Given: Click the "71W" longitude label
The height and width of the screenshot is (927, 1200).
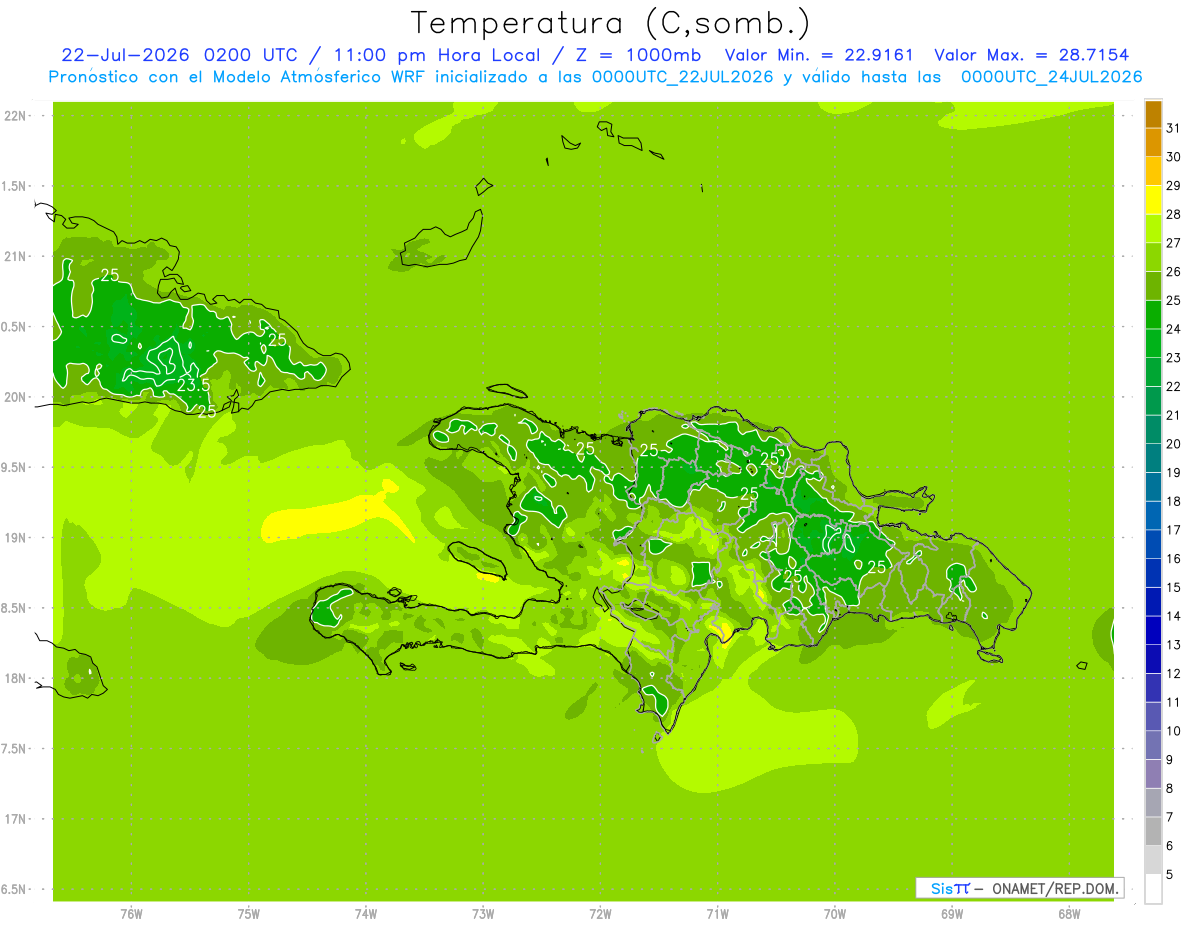Looking at the screenshot, I should tap(717, 914).
